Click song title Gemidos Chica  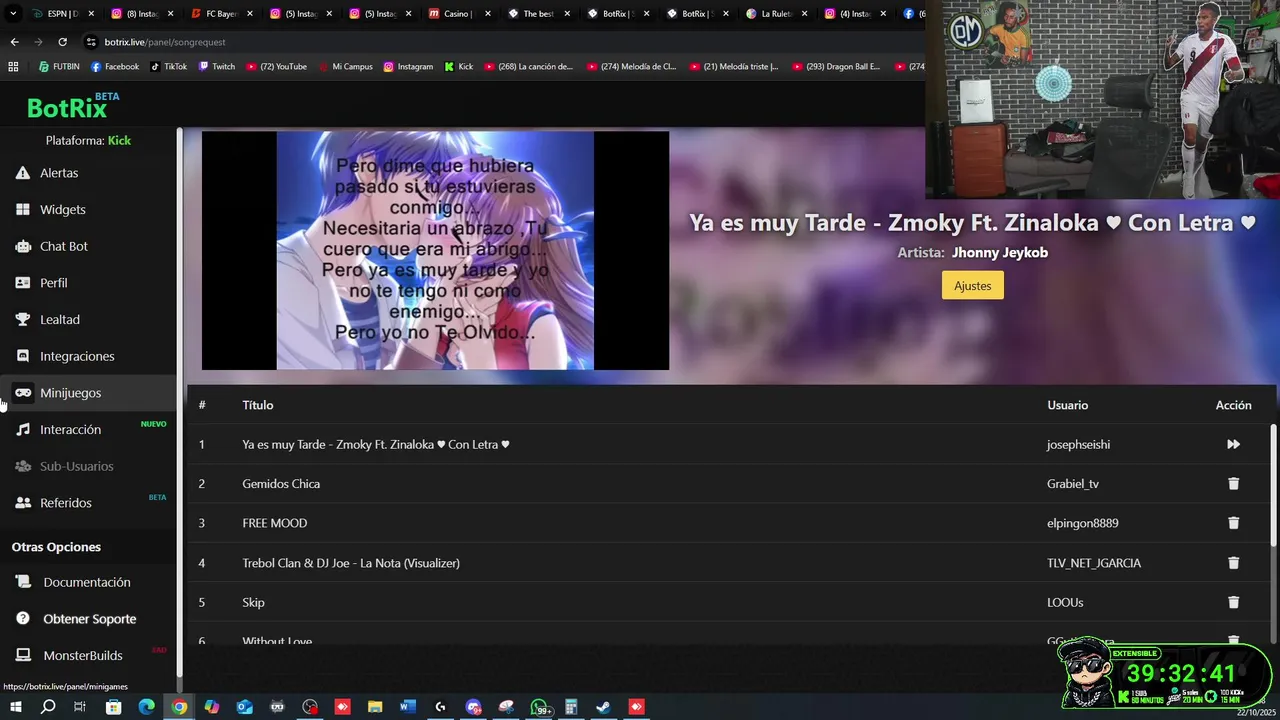tap(281, 483)
